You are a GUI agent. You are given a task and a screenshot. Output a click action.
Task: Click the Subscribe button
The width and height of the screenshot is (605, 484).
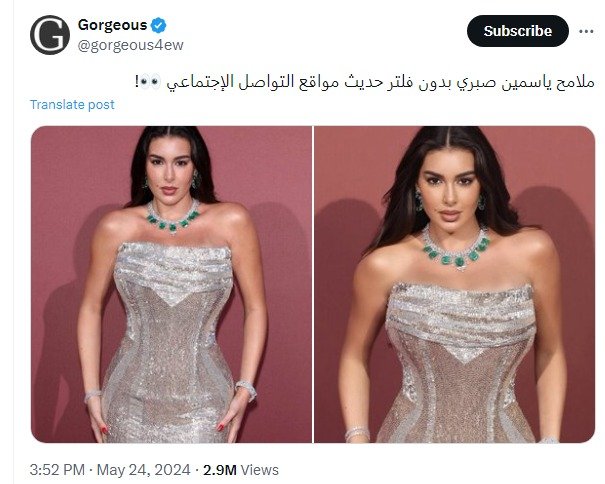(x=518, y=31)
